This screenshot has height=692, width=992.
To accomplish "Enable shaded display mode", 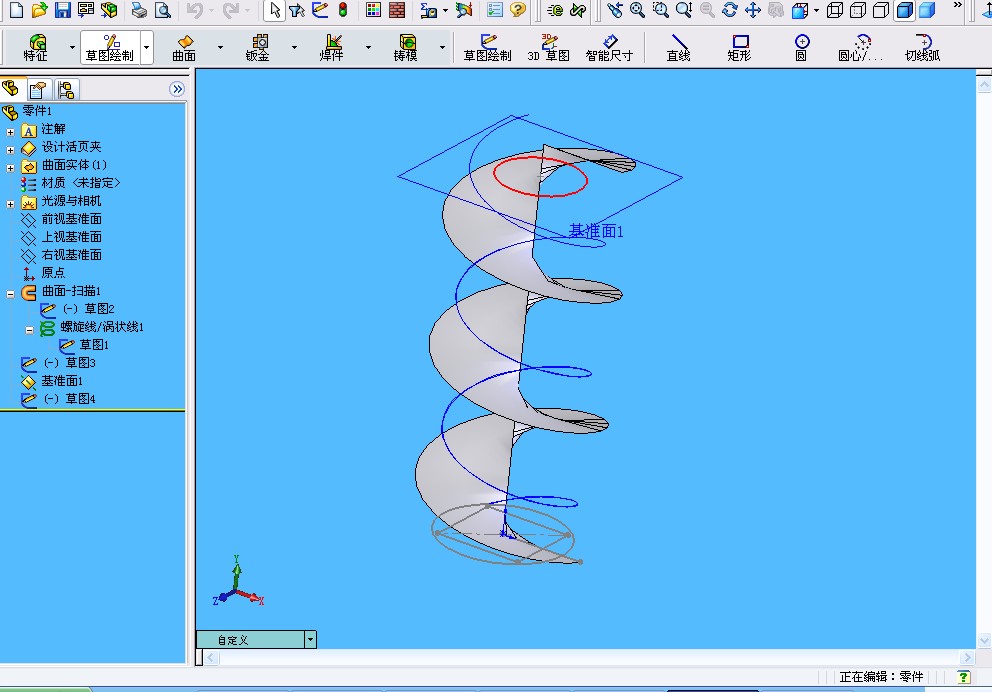I will [927, 9].
